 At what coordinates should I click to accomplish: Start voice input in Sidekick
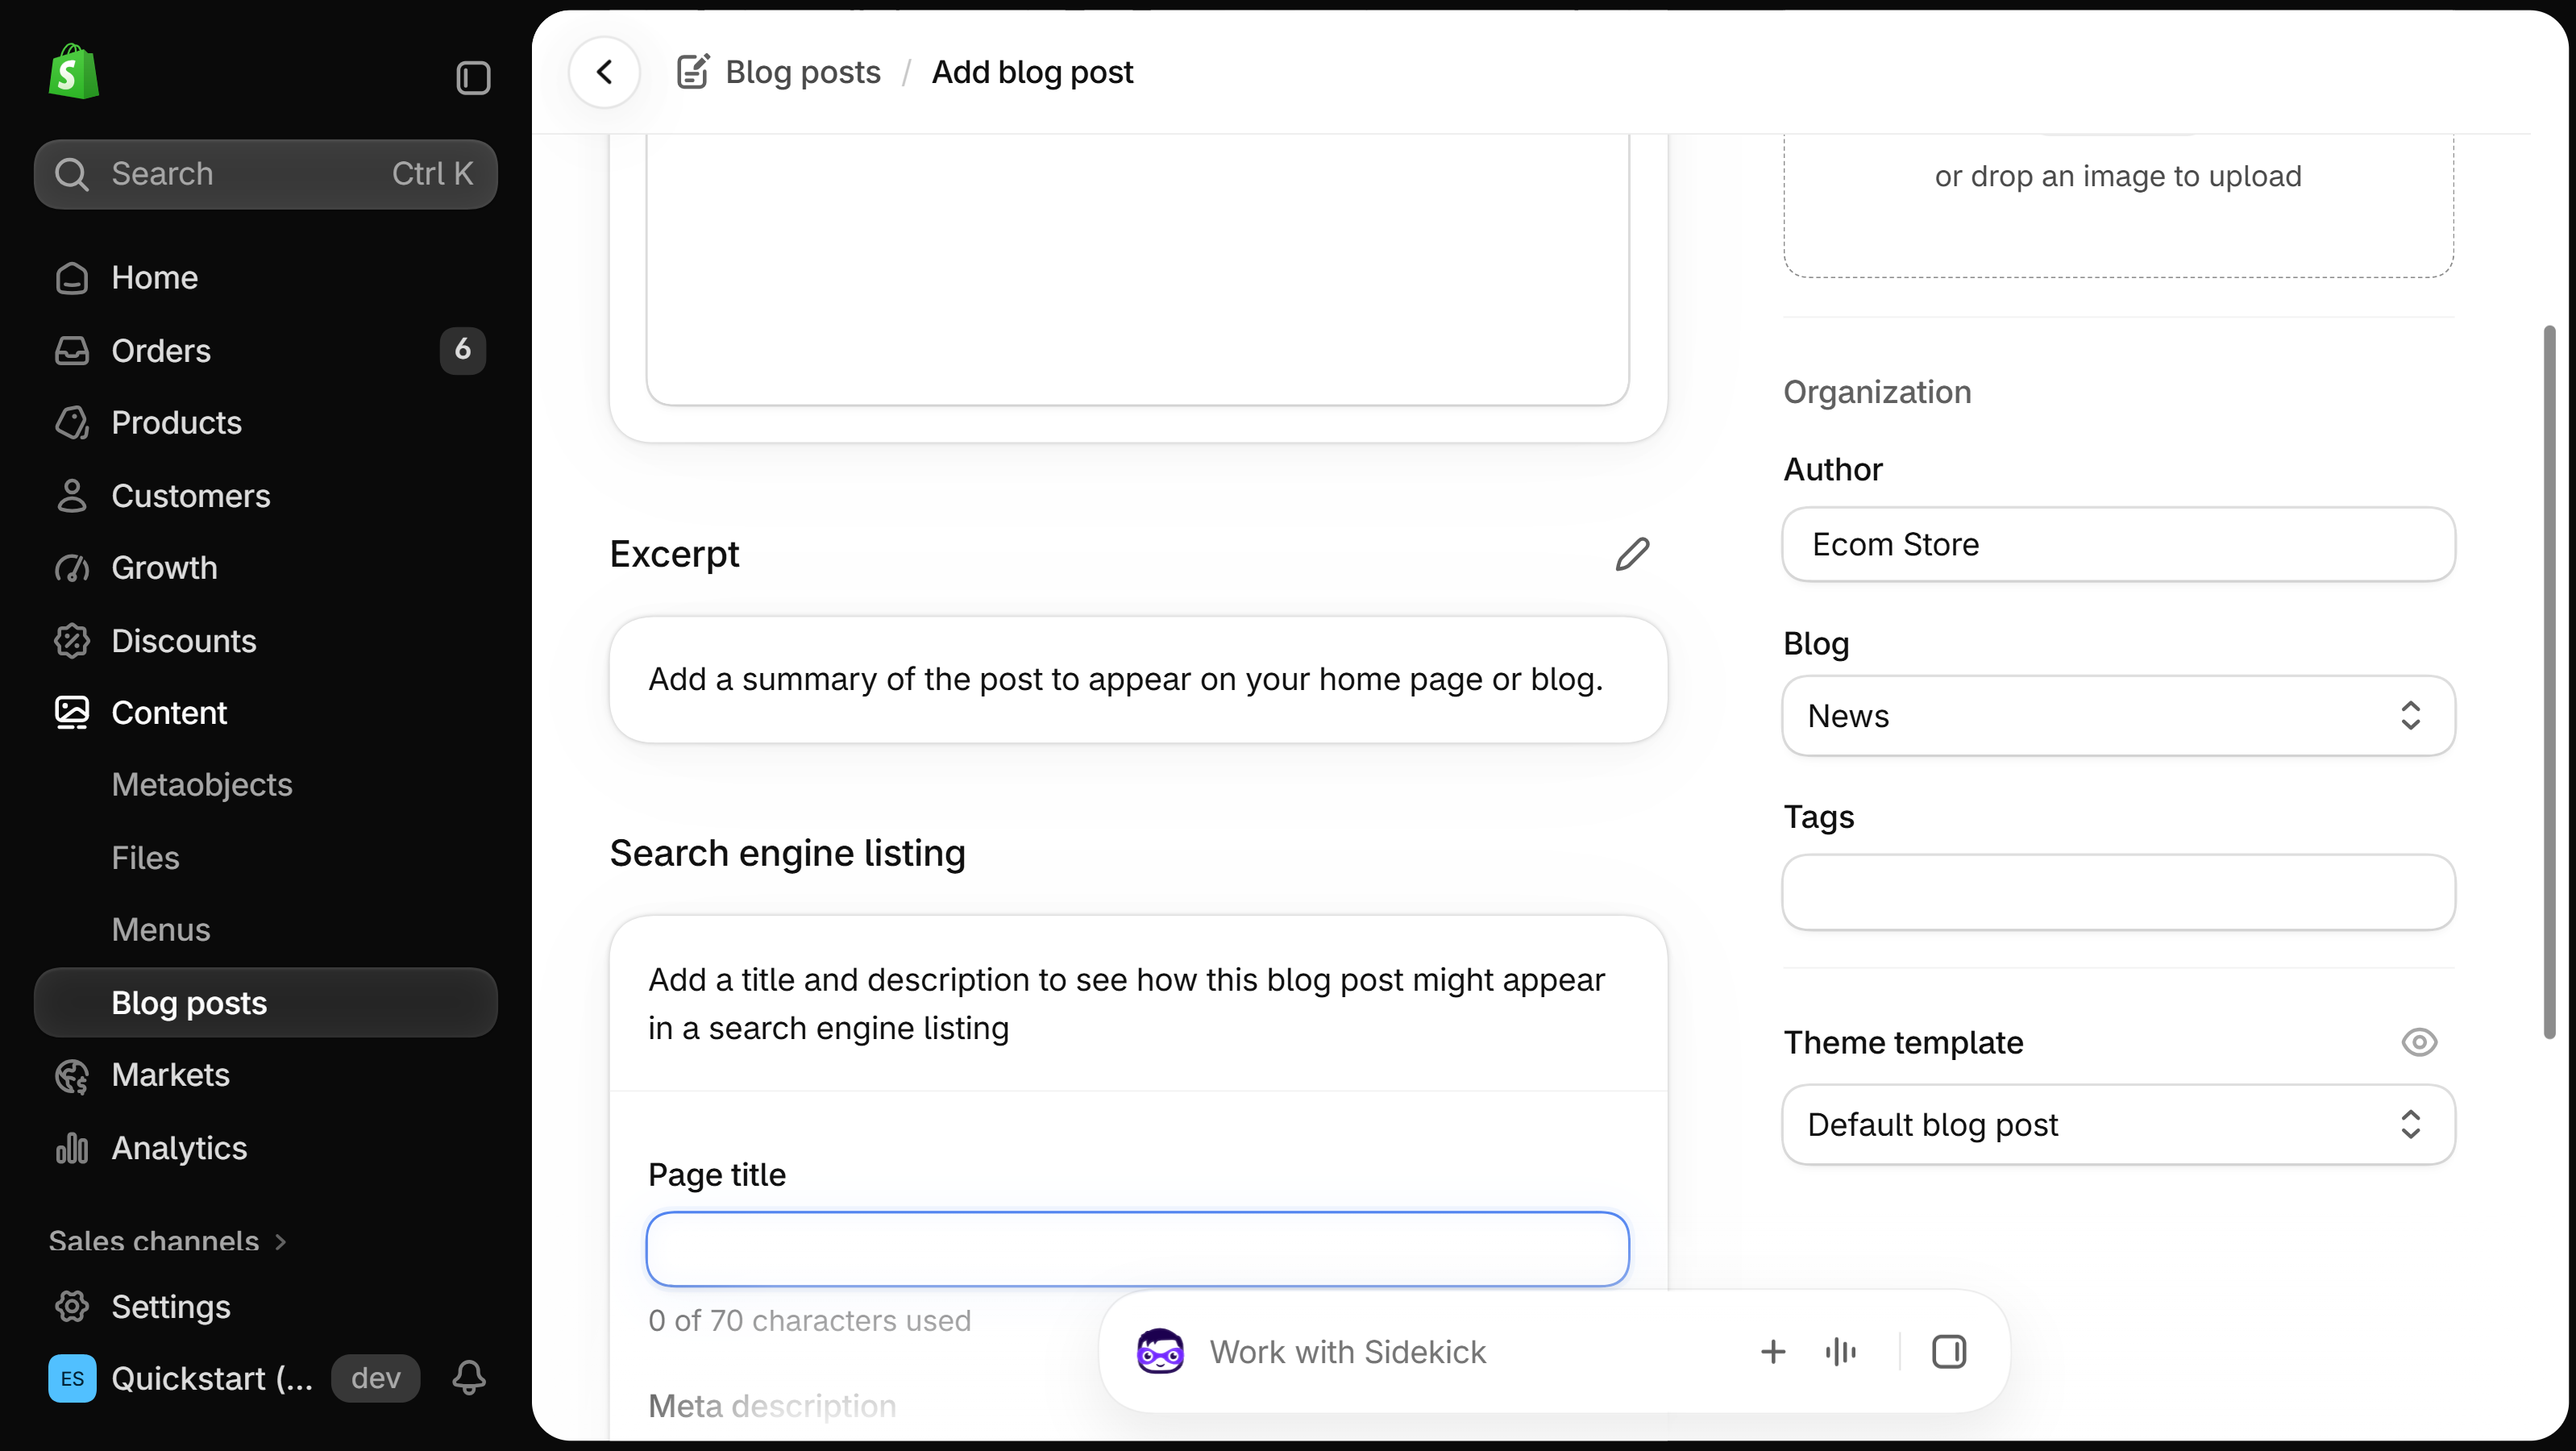[1840, 1352]
